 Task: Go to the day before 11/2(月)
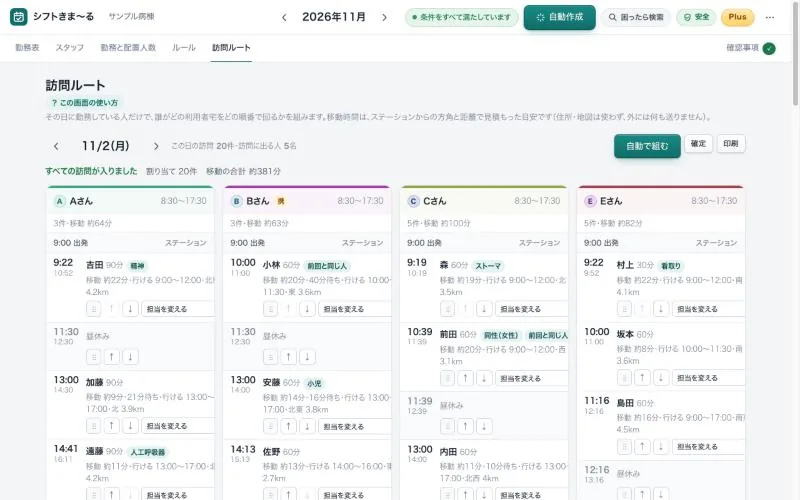[x=56, y=146]
